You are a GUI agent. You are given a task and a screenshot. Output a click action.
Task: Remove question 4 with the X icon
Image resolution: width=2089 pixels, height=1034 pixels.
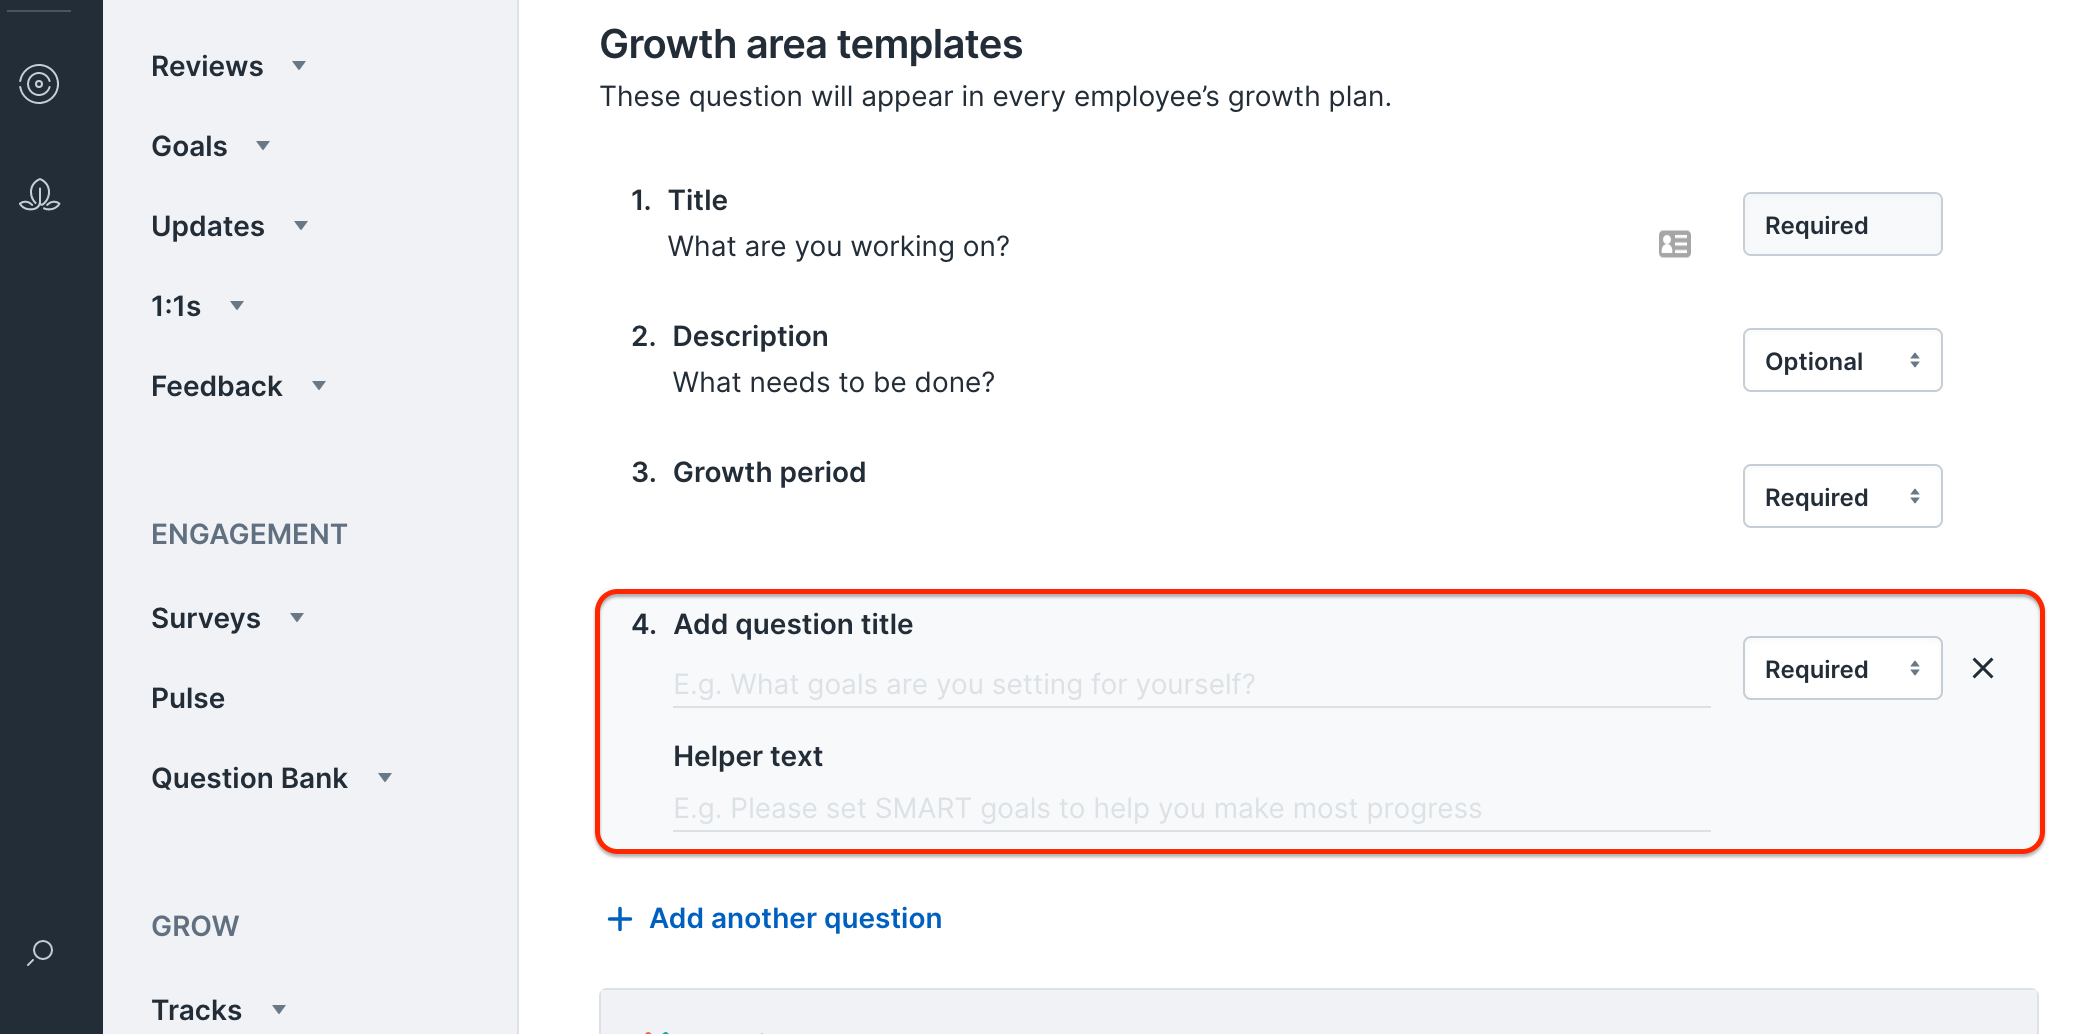(x=1982, y=668)
